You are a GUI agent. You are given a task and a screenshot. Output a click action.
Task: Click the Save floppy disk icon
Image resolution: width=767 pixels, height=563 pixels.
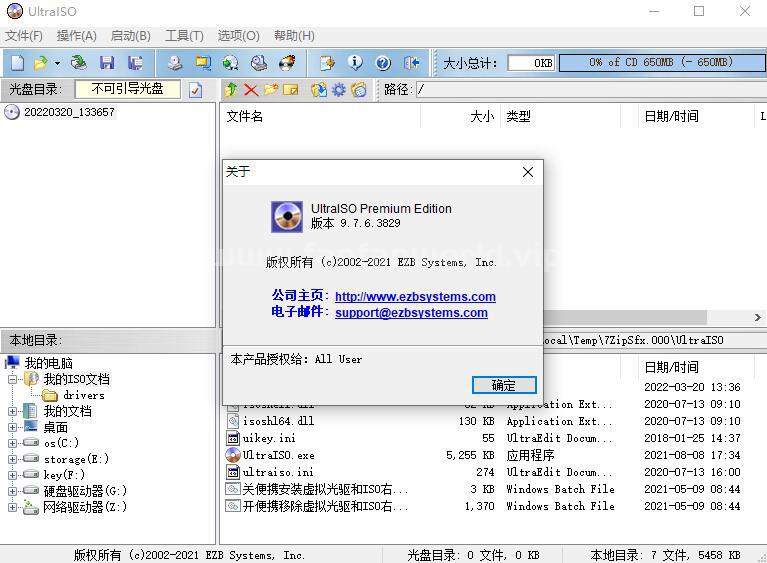point(107,63)
